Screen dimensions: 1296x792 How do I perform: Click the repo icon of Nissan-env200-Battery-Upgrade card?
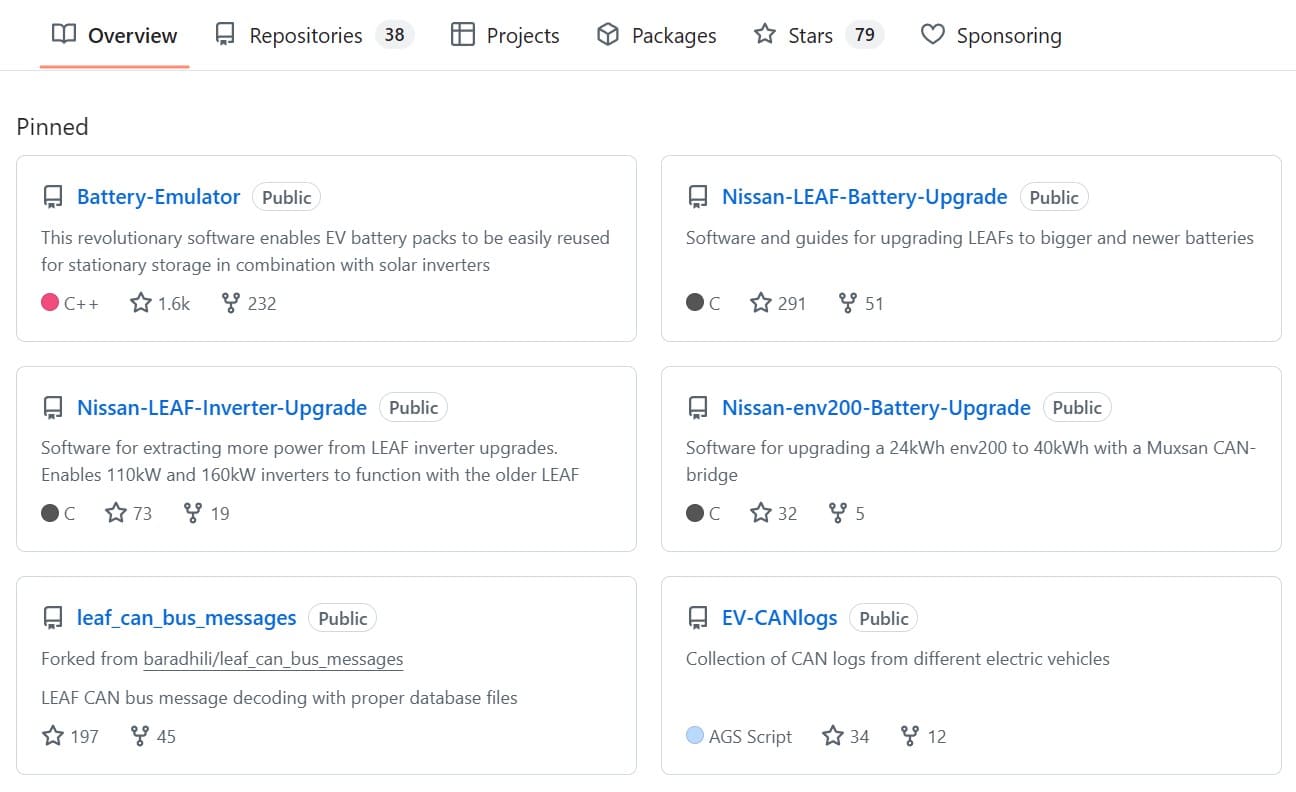pyautogui.click(x=698, y=408)
